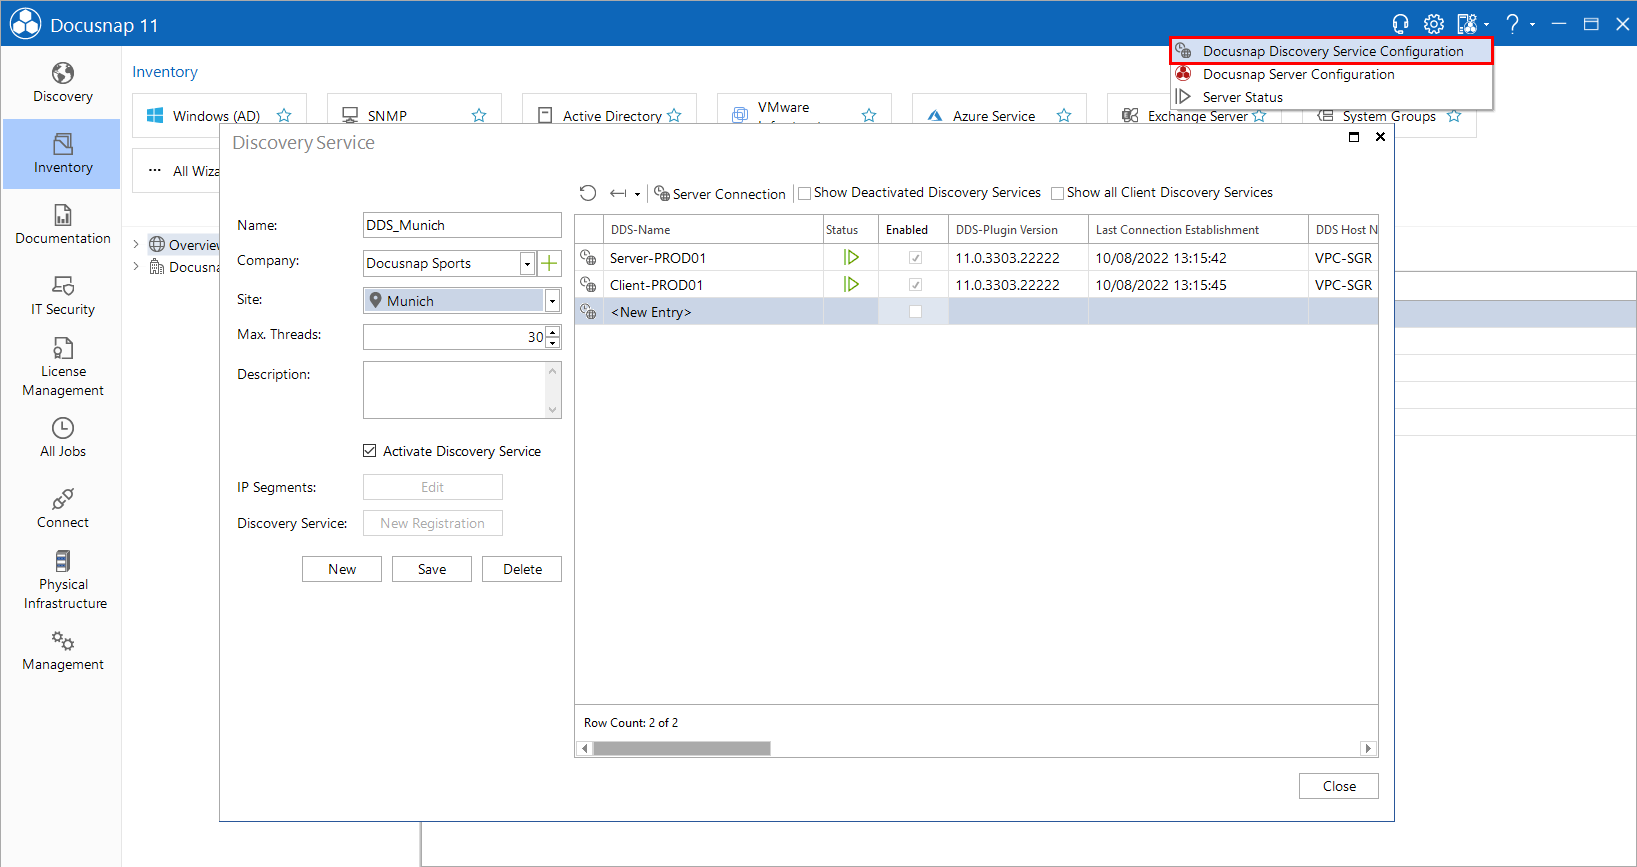Click the back arrow in dialog toolbar

(618, 193)
